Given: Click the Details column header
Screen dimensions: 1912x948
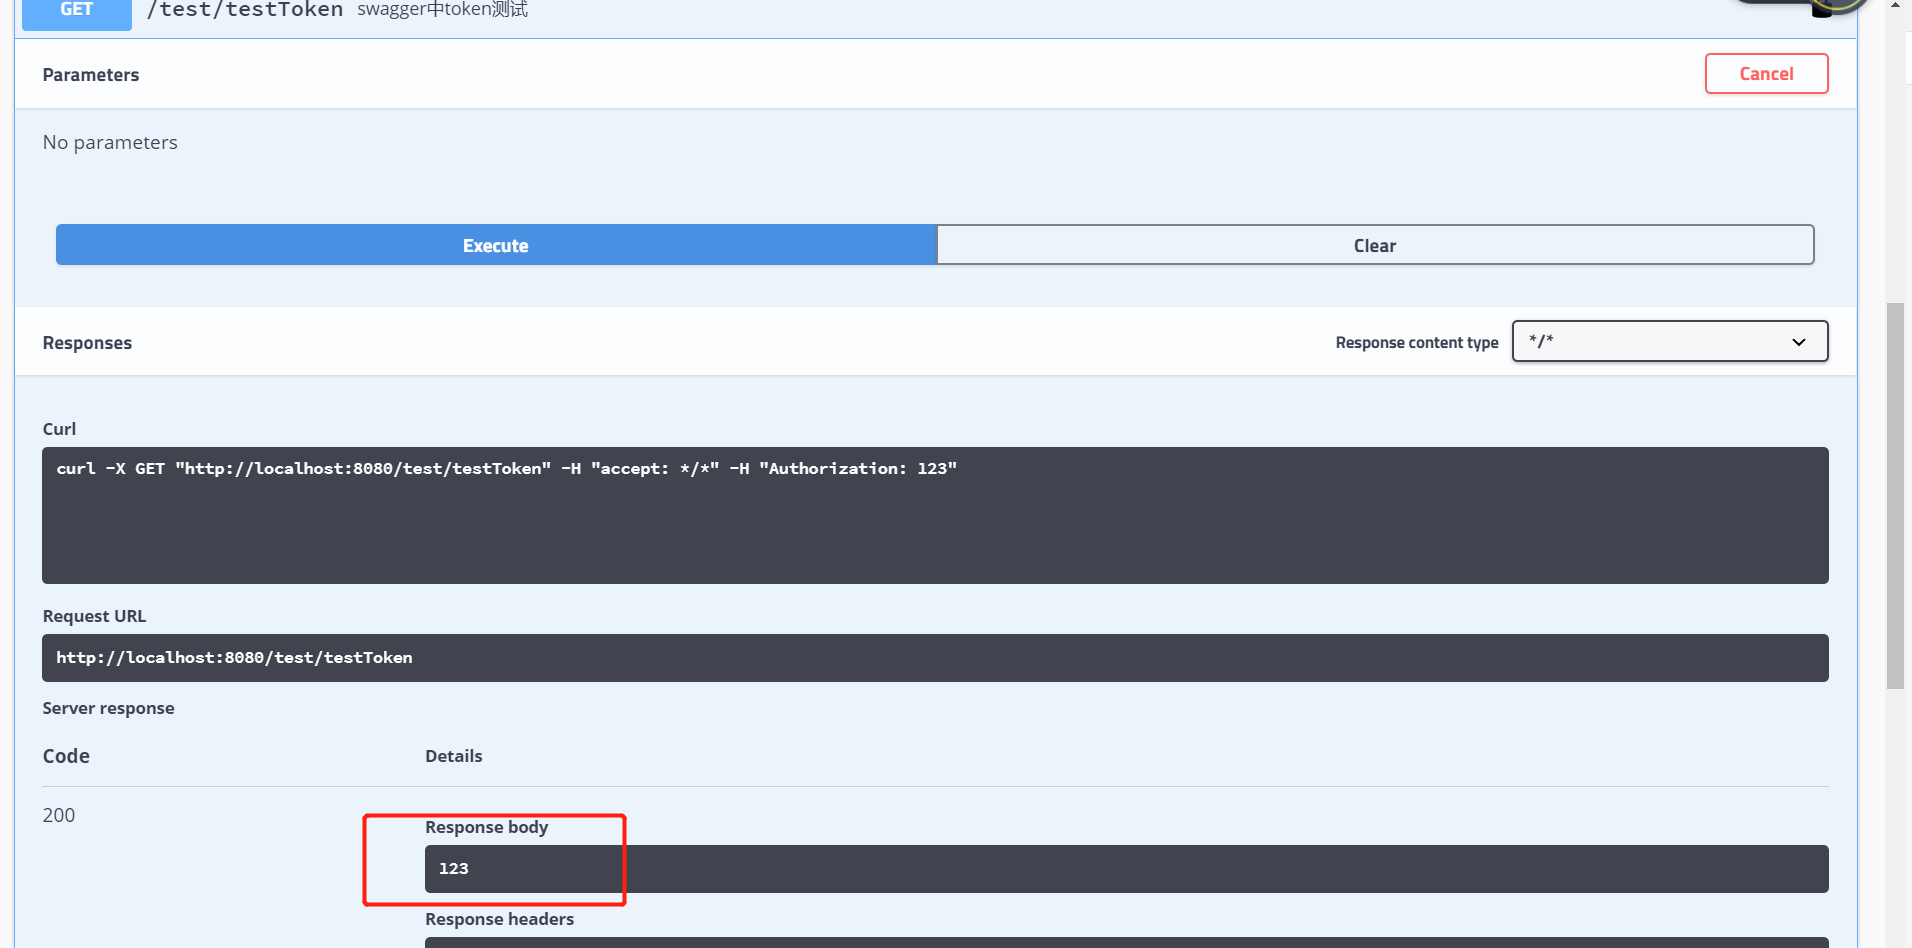Looking at the screenshot, I should click(x=453, y=756).
